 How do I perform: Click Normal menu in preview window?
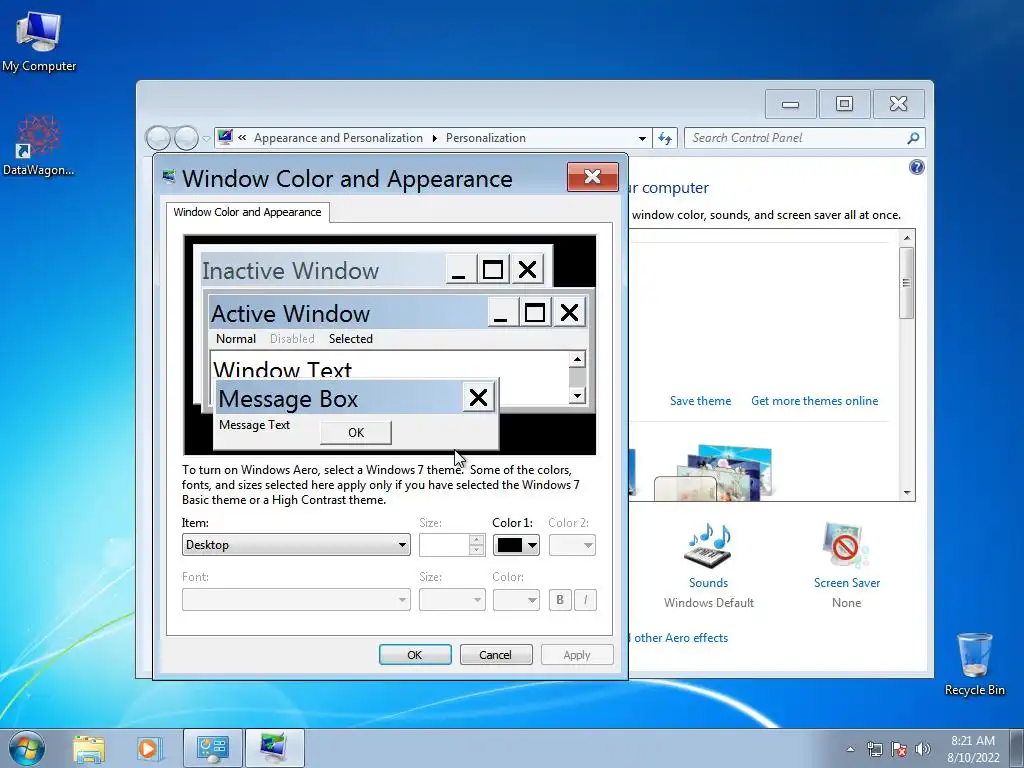coord(236,339)
